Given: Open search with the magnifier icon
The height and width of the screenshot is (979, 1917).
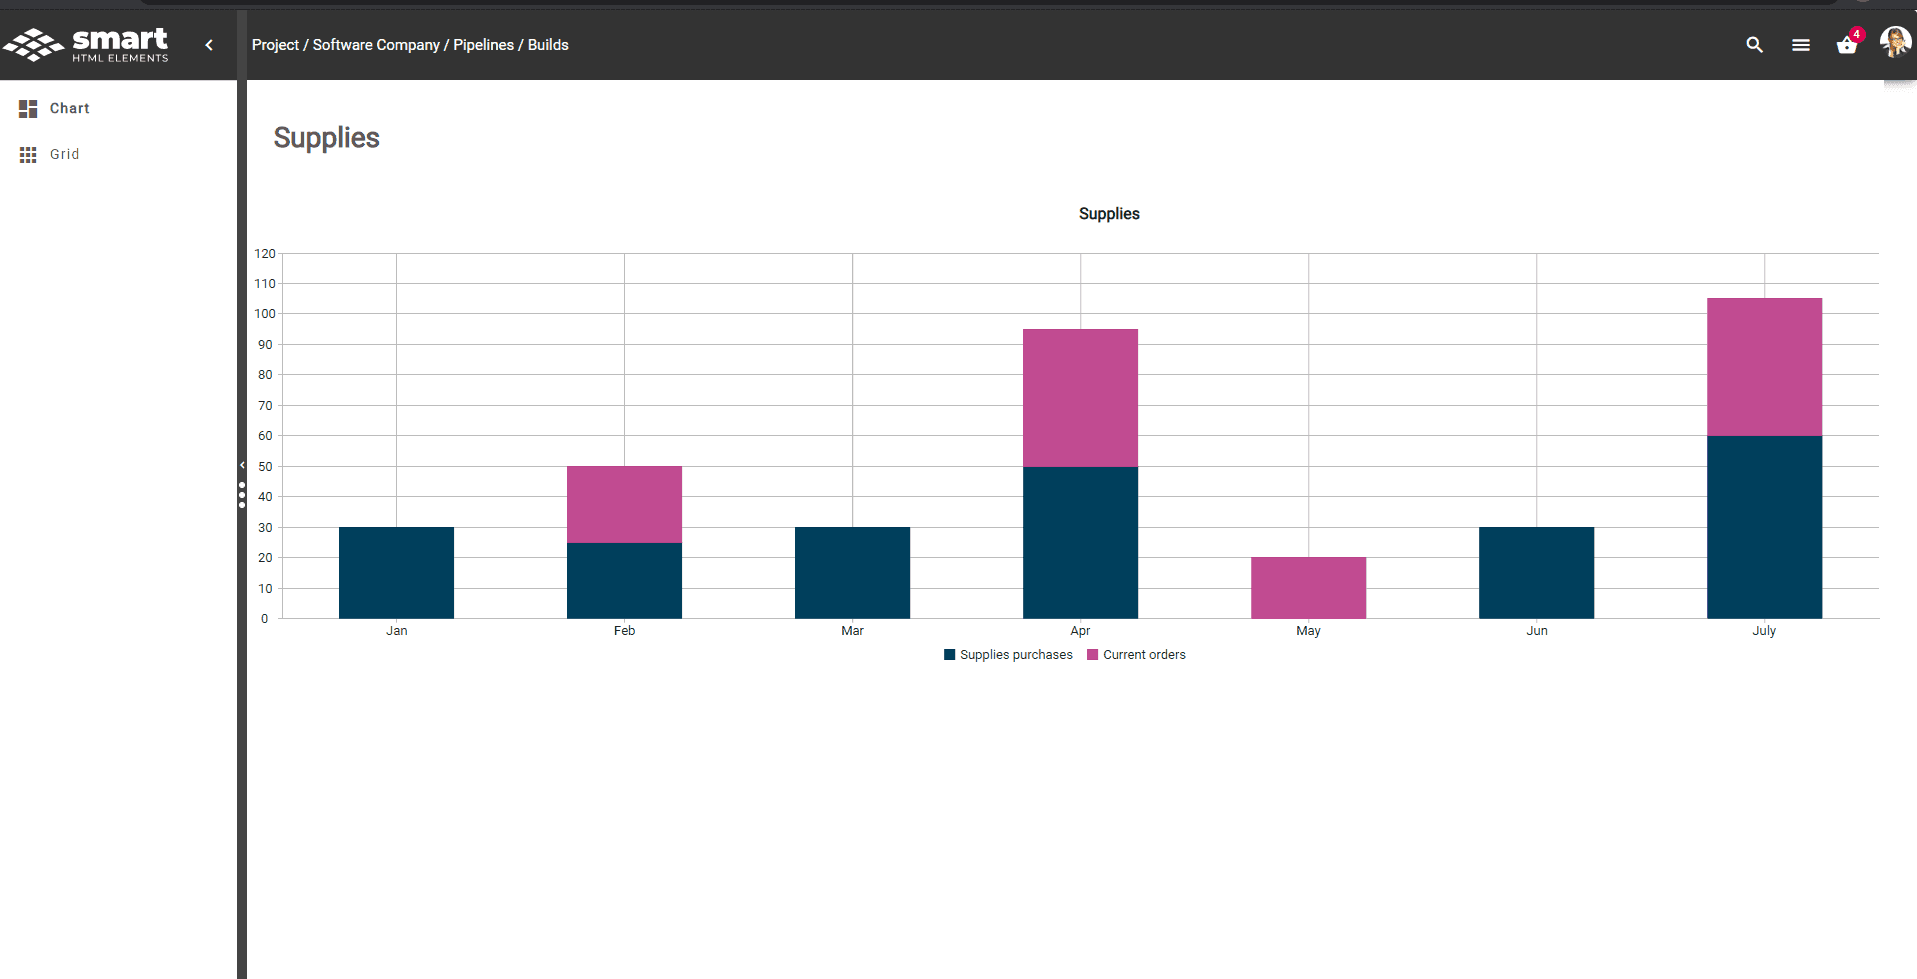Looking at the screenshot, I should click(1754, 45).
